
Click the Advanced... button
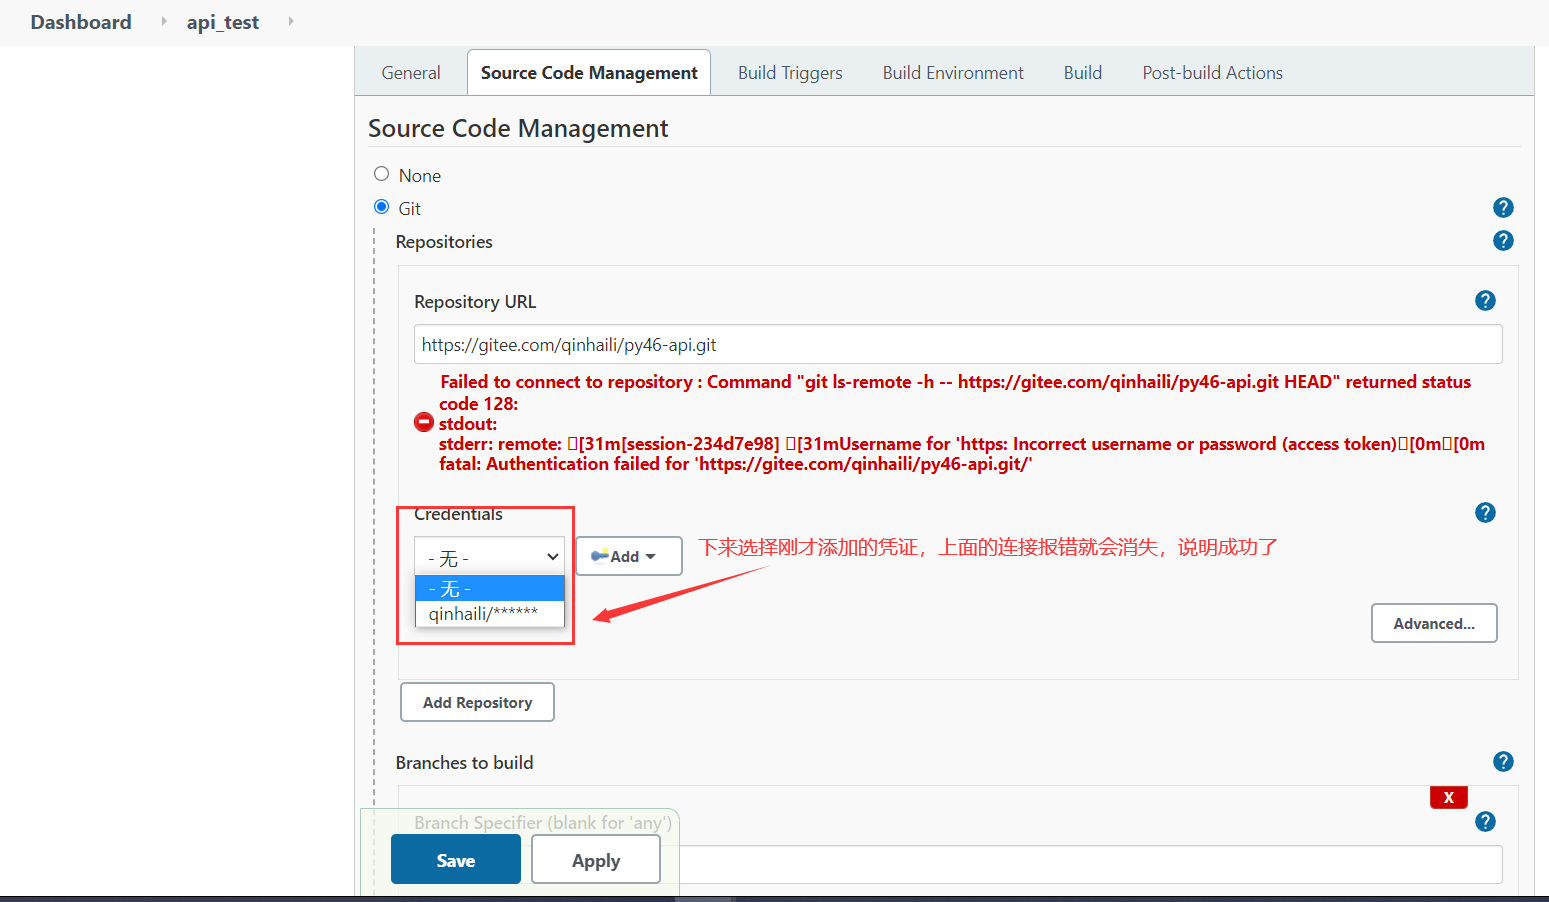coord(1434,623)
